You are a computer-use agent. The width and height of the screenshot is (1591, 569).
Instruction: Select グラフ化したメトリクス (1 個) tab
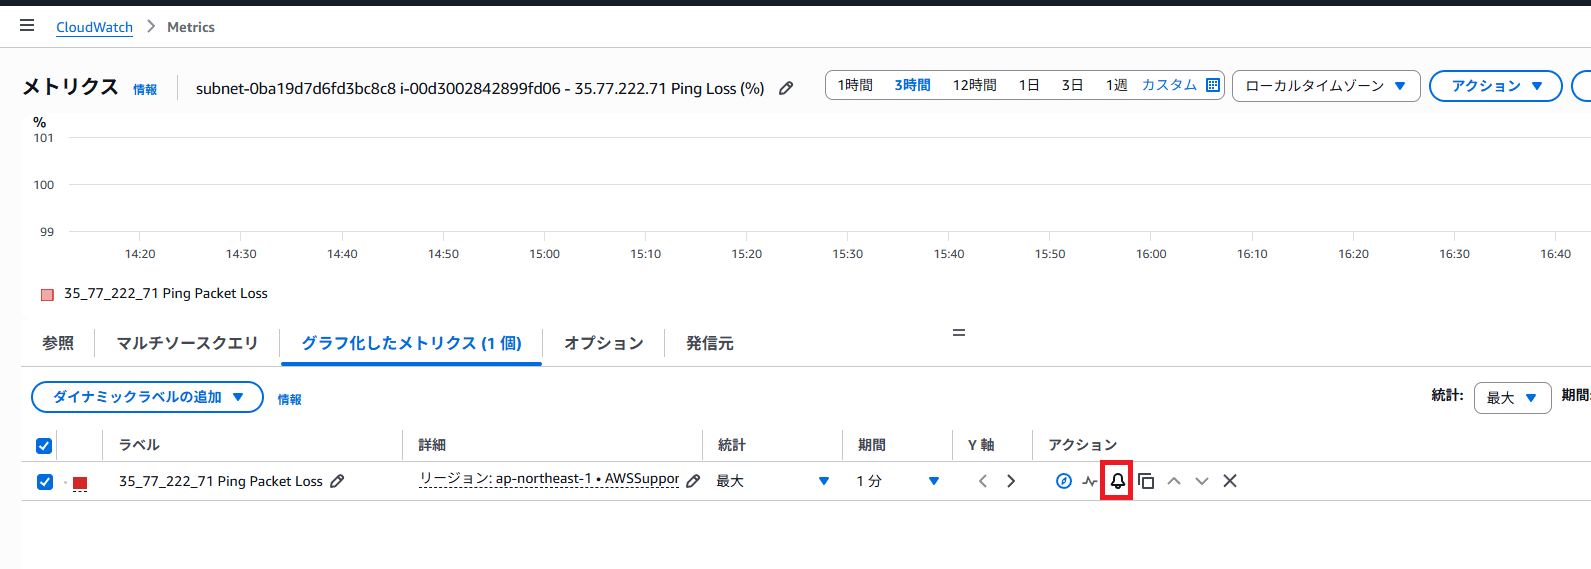click(x=411, y=343)
